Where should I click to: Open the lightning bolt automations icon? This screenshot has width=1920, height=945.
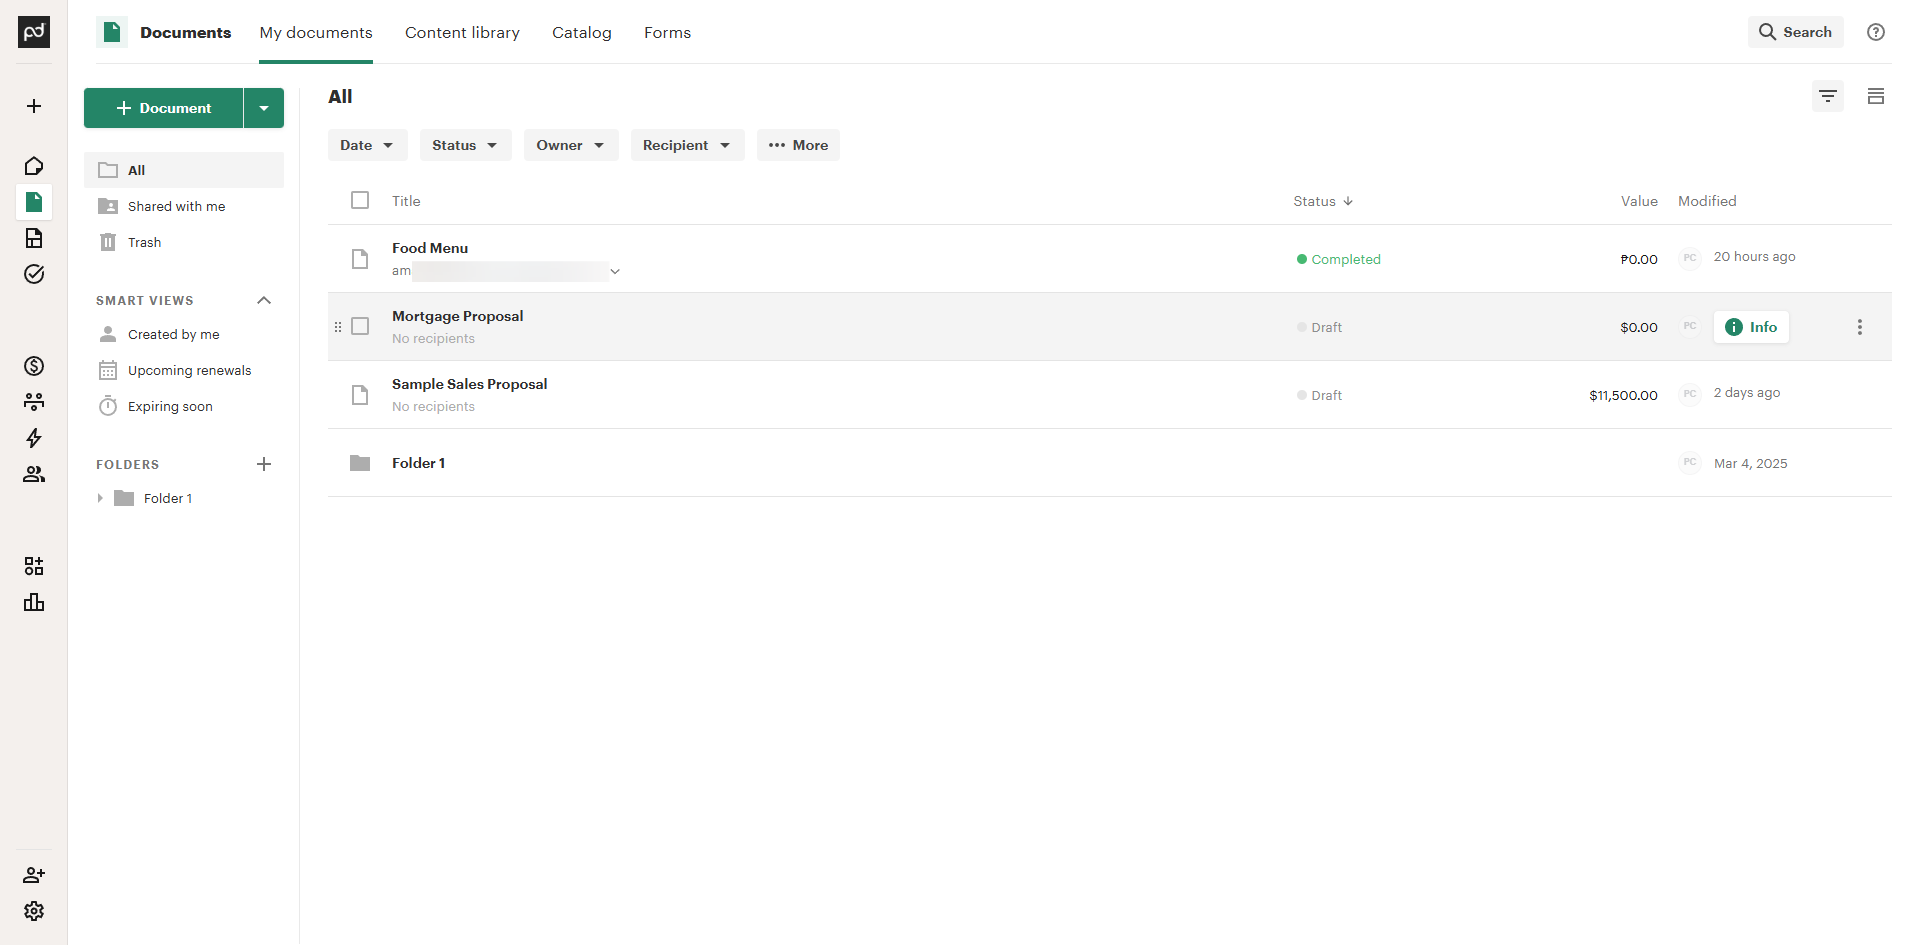click(x=34, y=438)
